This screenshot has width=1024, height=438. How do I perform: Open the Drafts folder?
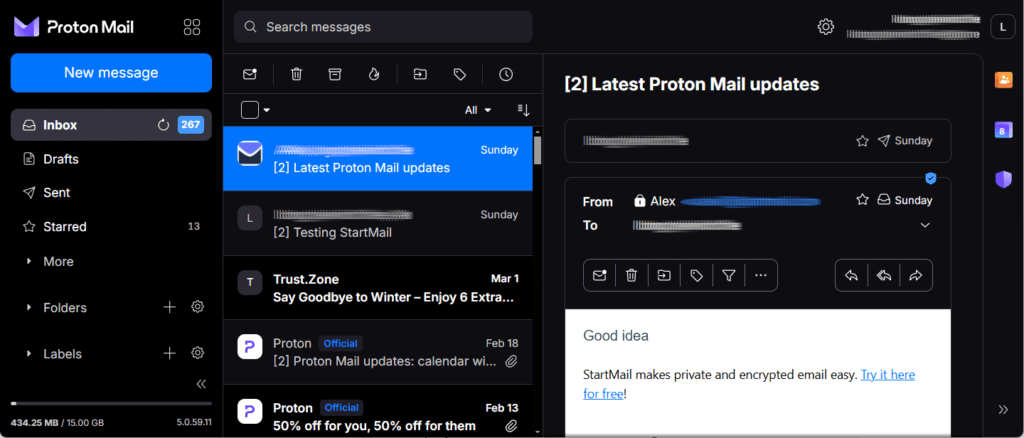[111, 159]
